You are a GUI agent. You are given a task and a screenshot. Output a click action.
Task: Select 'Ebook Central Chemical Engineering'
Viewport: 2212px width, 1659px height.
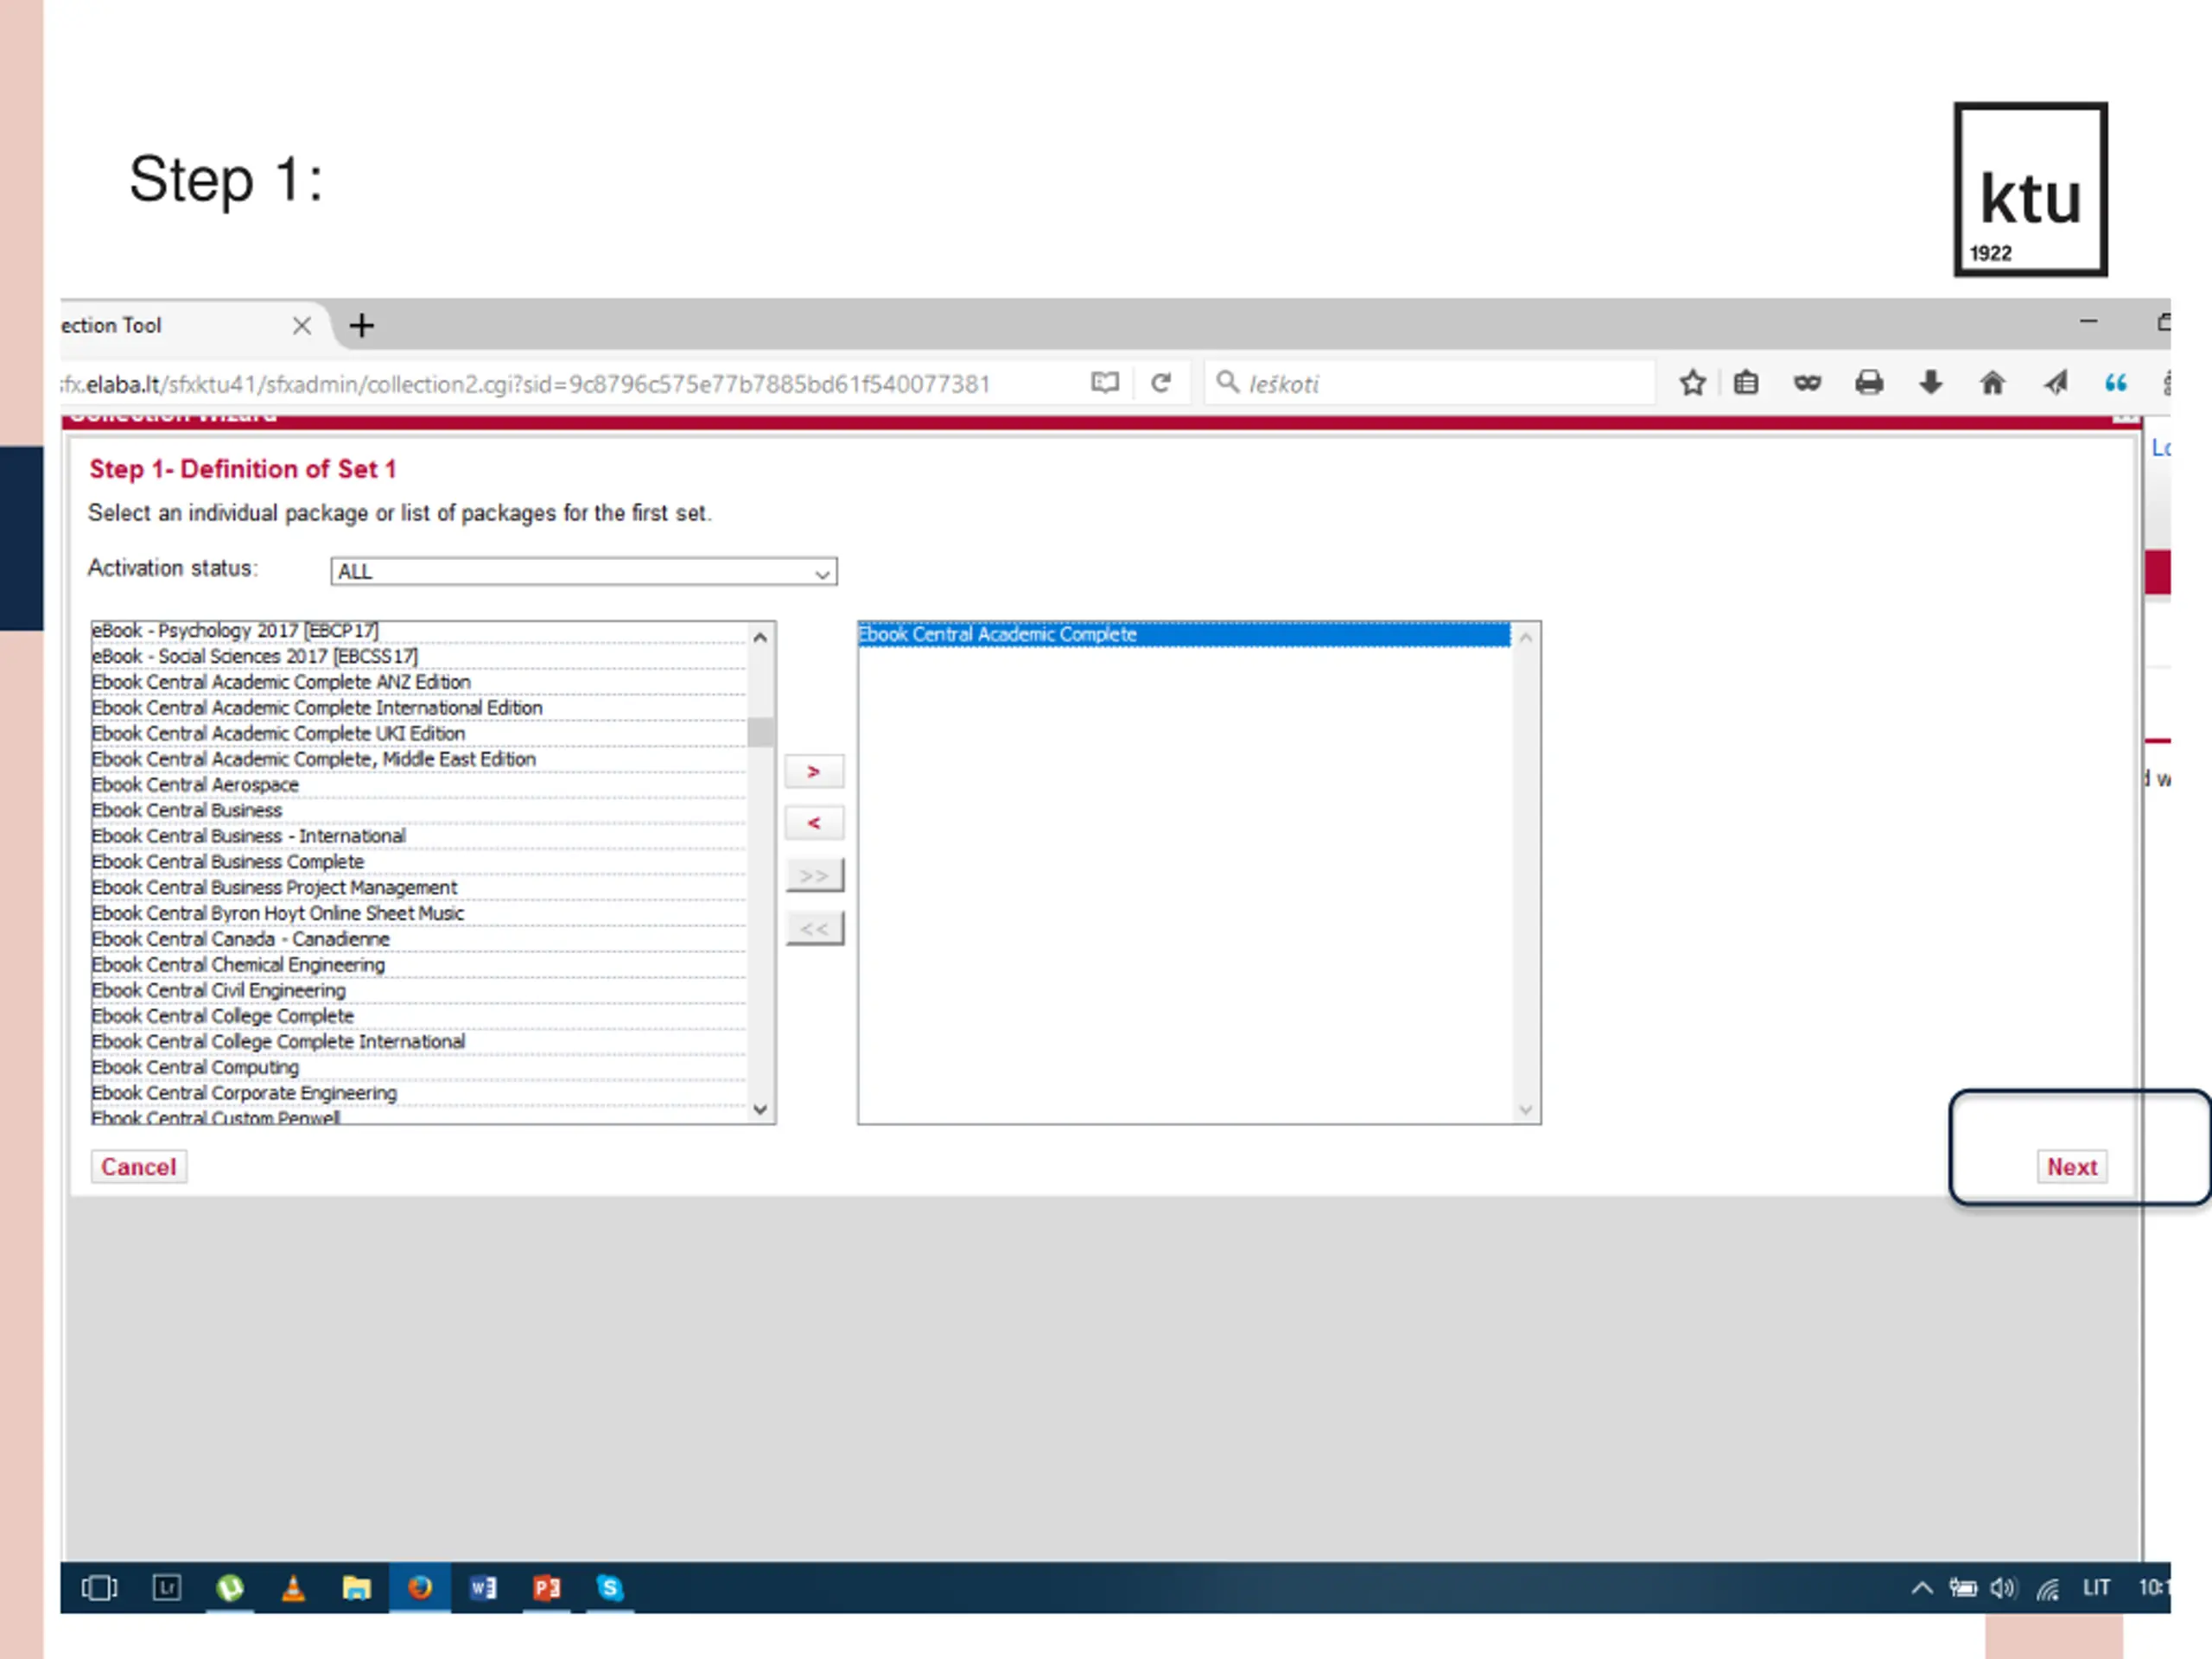coord(418,965)
